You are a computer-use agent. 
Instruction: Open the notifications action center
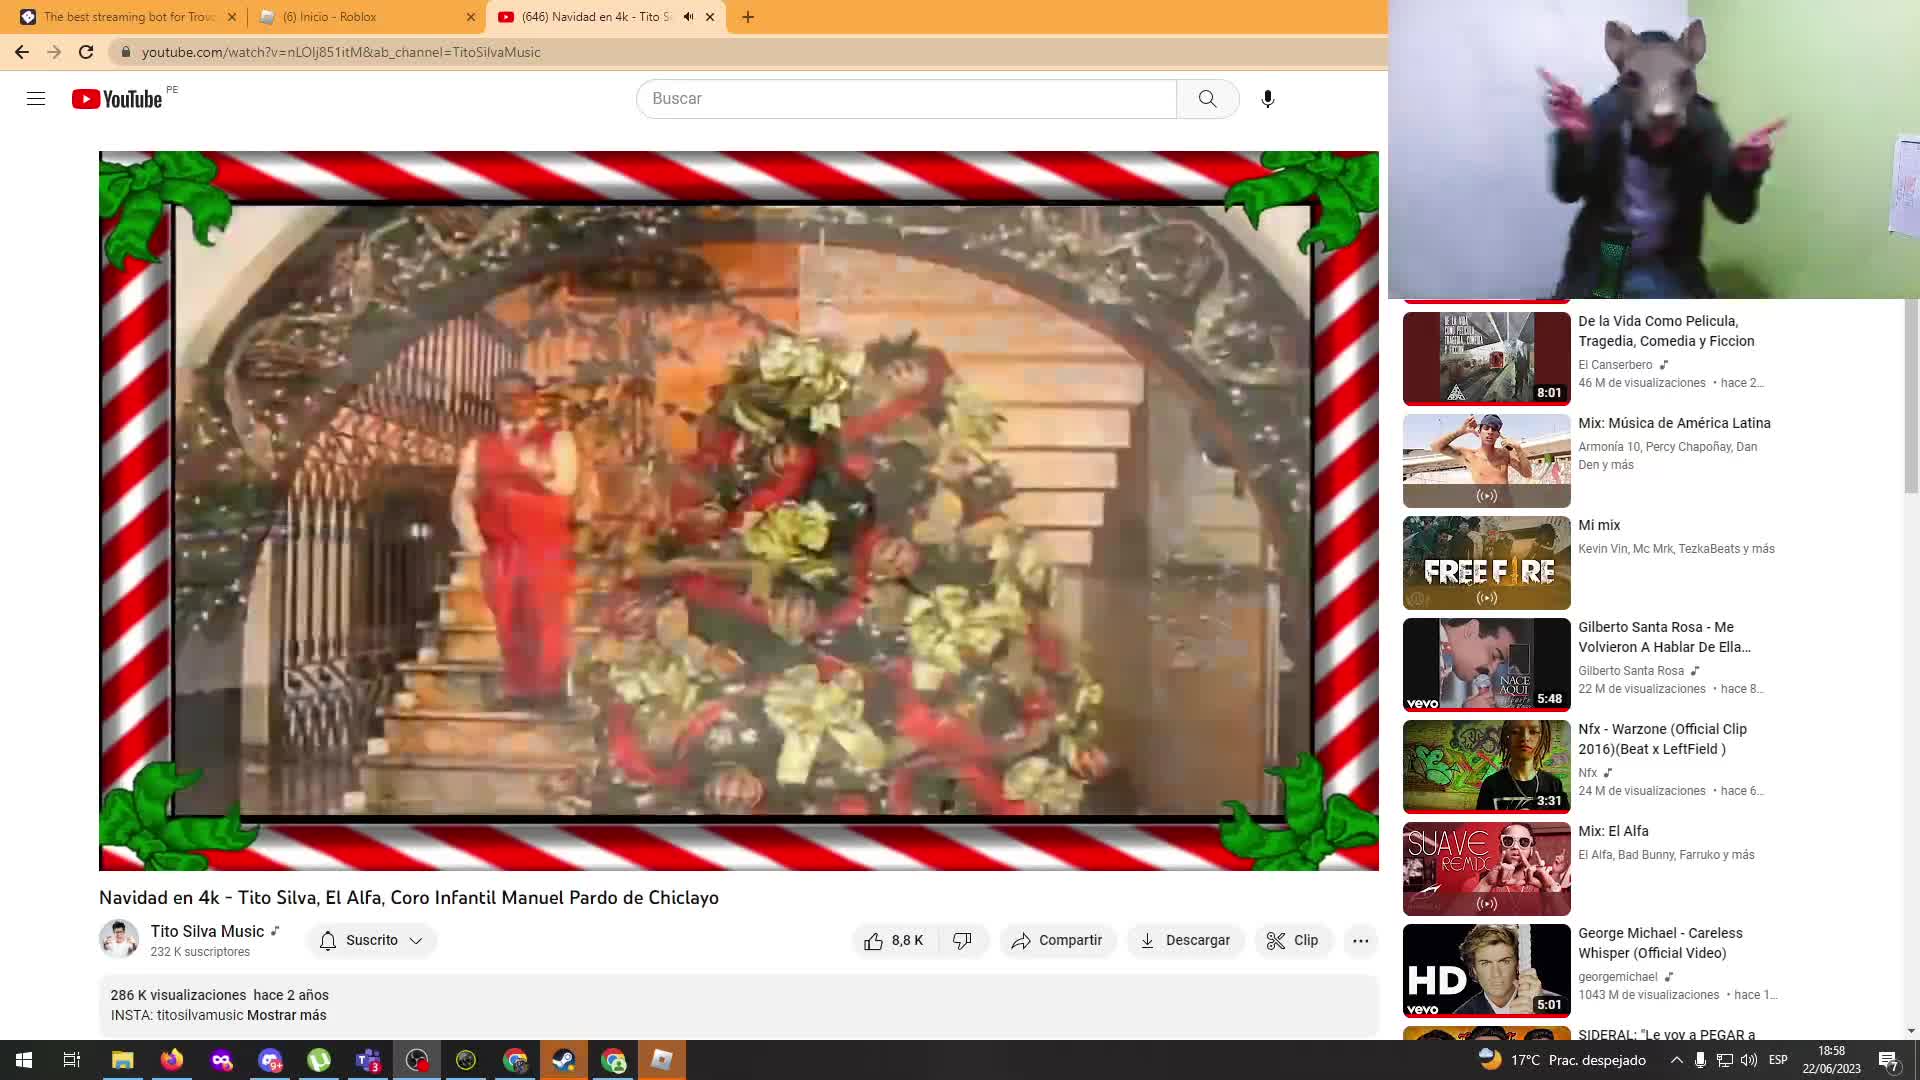click(x=1888, y=1060)
